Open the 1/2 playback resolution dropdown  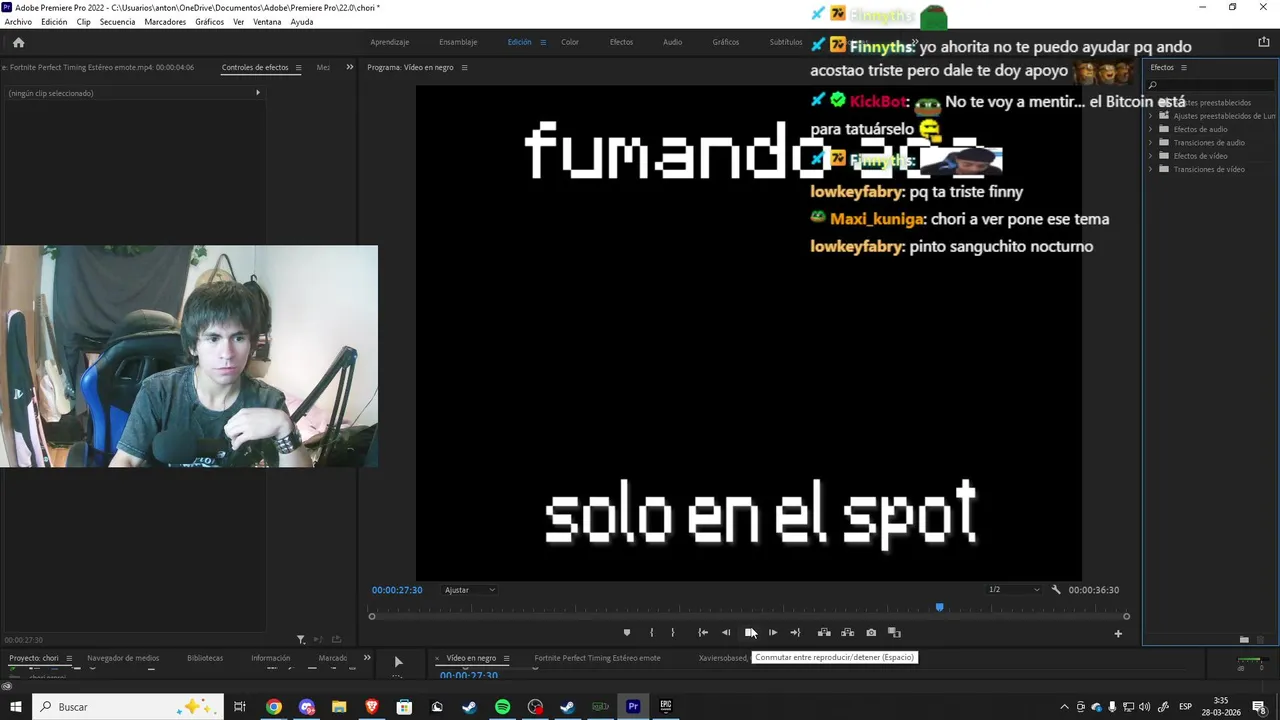pos(1013,590)
